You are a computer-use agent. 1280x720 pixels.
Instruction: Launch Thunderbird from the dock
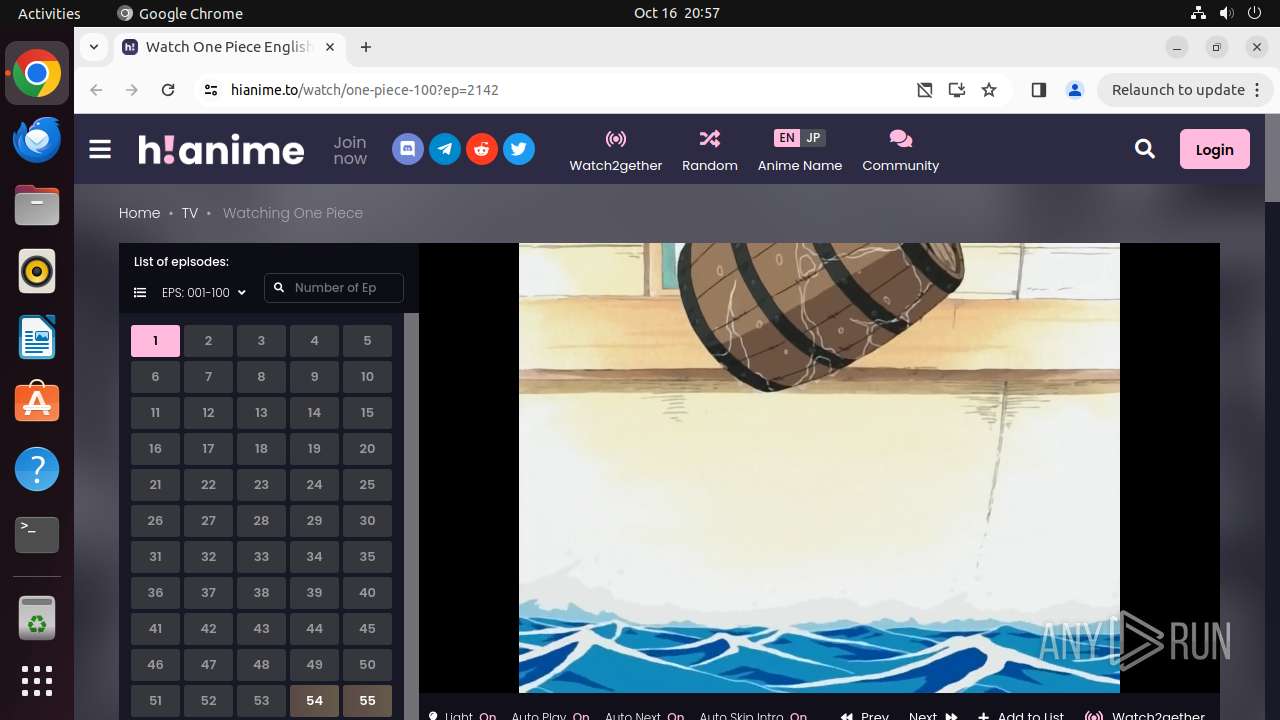click(37, 139)
